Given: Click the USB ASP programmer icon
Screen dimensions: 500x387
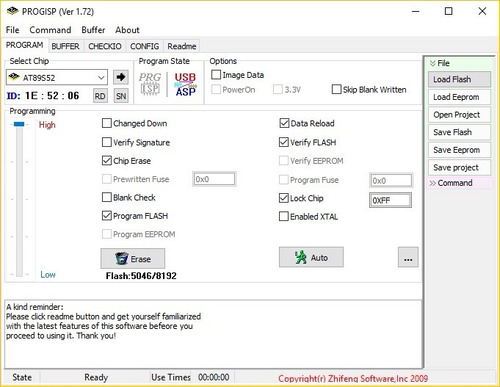Looking at the screenshot, I should point(185,84).
